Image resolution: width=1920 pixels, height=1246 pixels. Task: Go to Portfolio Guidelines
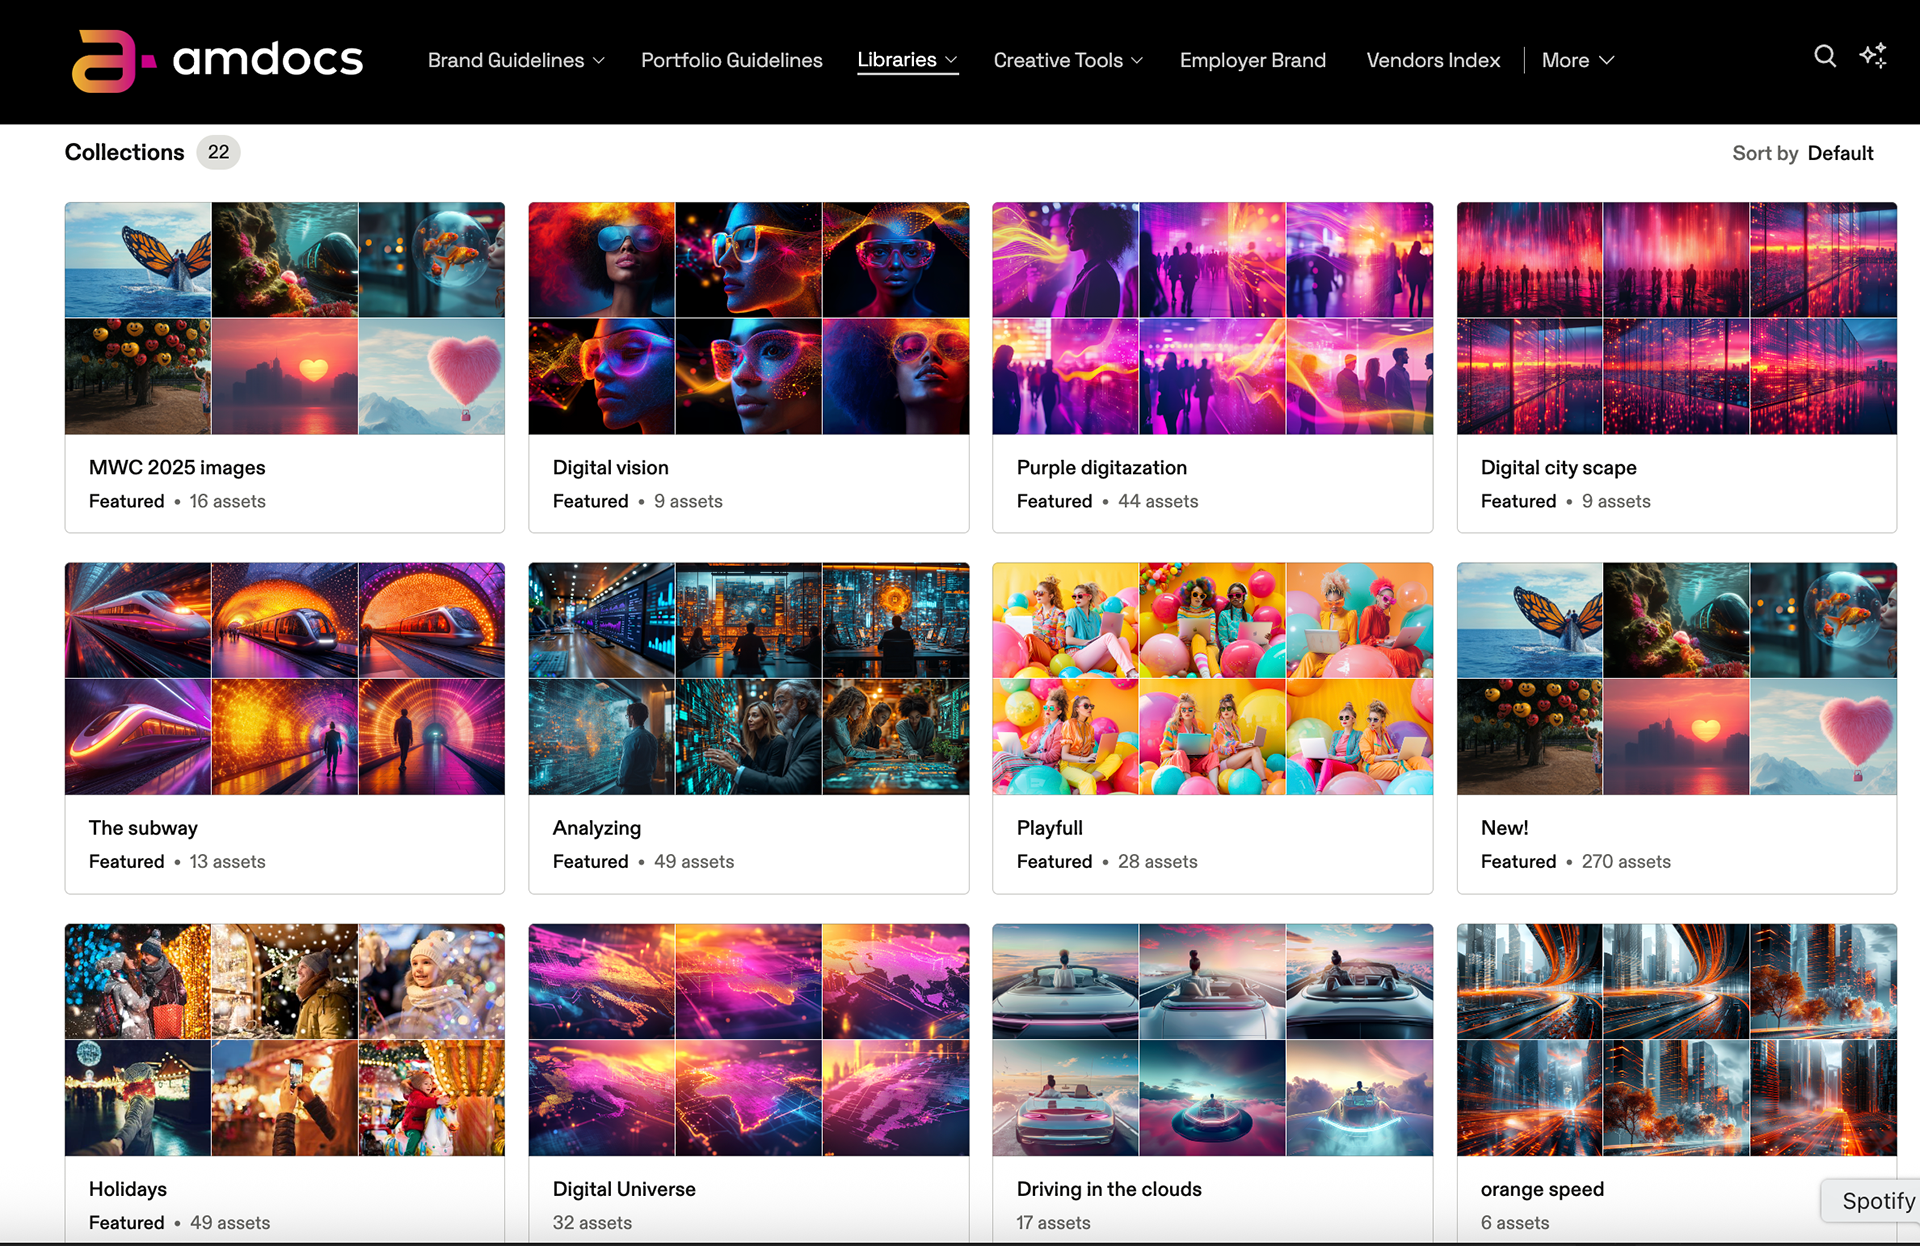(x=731, y=61)
